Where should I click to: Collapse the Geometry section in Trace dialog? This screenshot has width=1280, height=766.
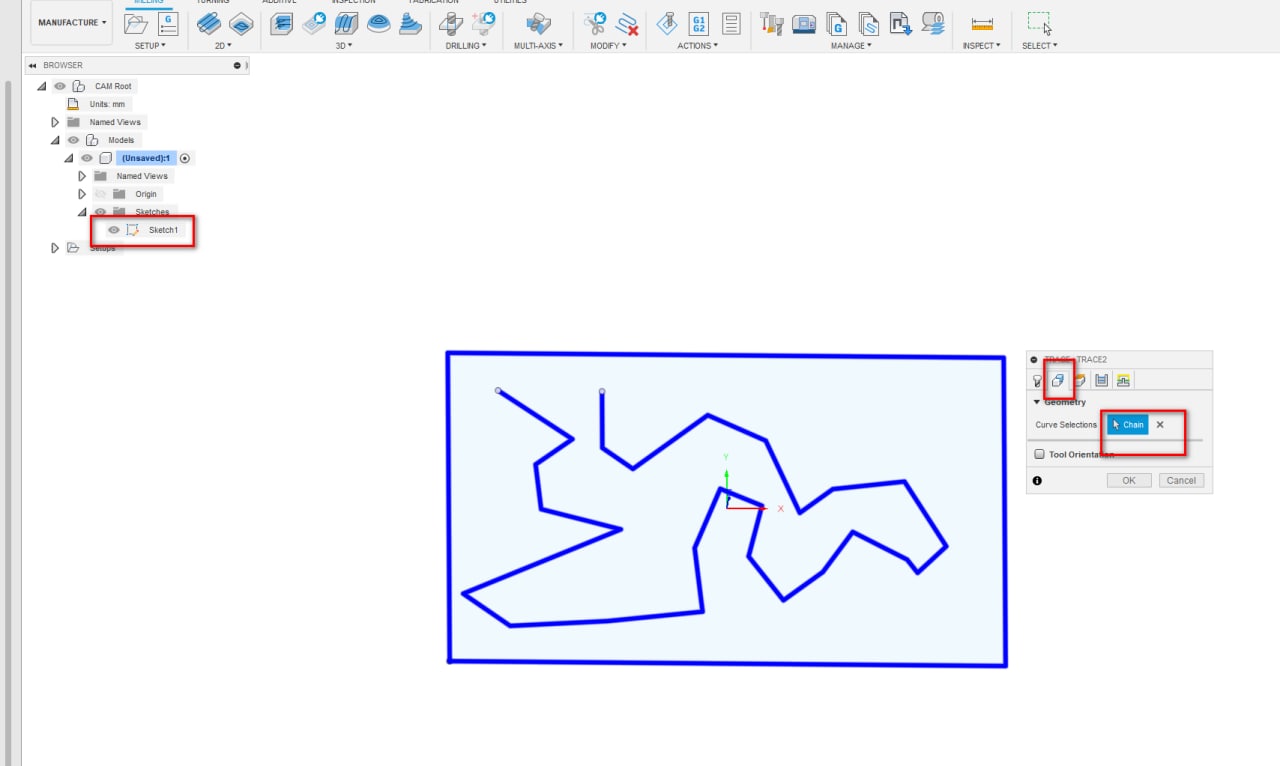(x=1037, y=402)
